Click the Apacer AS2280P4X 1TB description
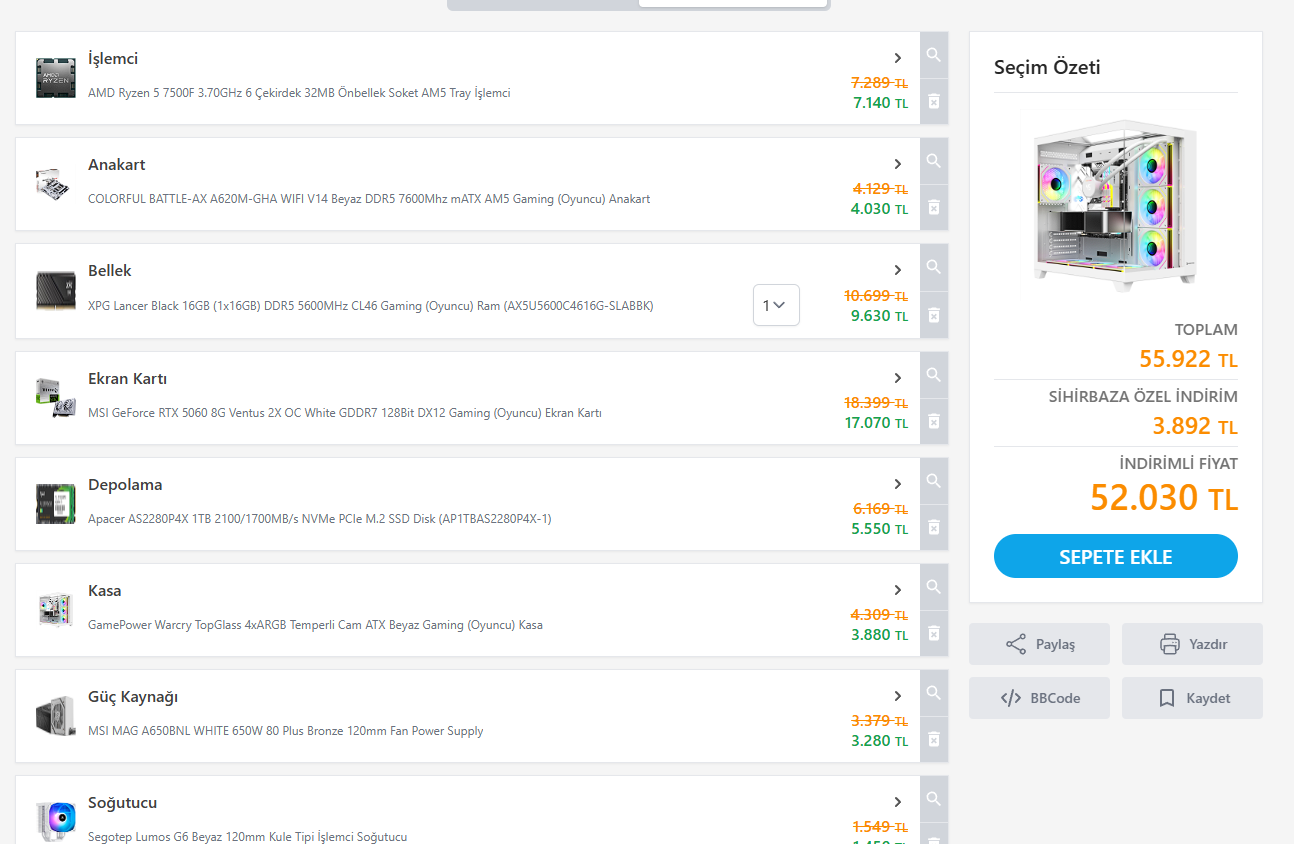 click(x=320, y=519)
